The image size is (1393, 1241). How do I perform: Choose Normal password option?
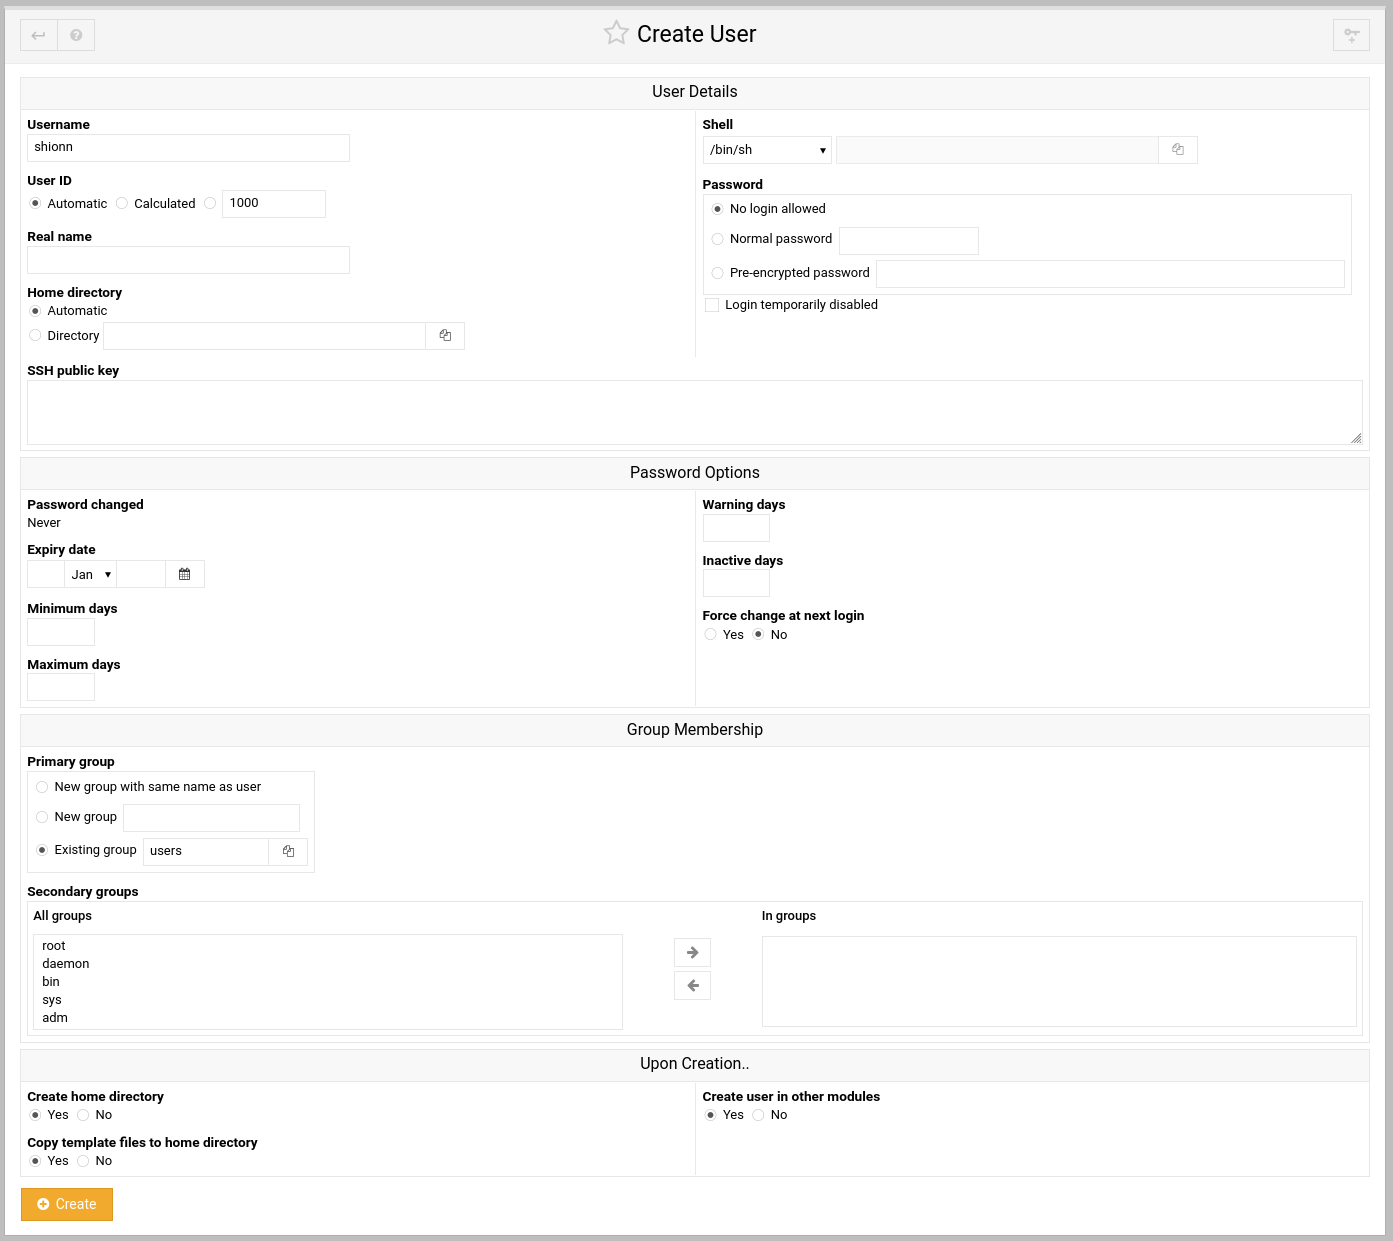[x=718, y=239]
